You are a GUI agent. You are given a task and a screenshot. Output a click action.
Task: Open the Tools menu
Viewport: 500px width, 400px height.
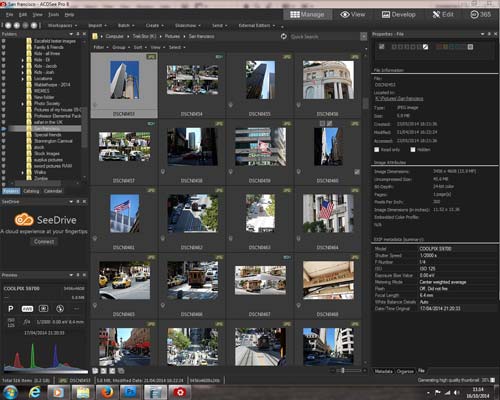(x=53, y=15)
